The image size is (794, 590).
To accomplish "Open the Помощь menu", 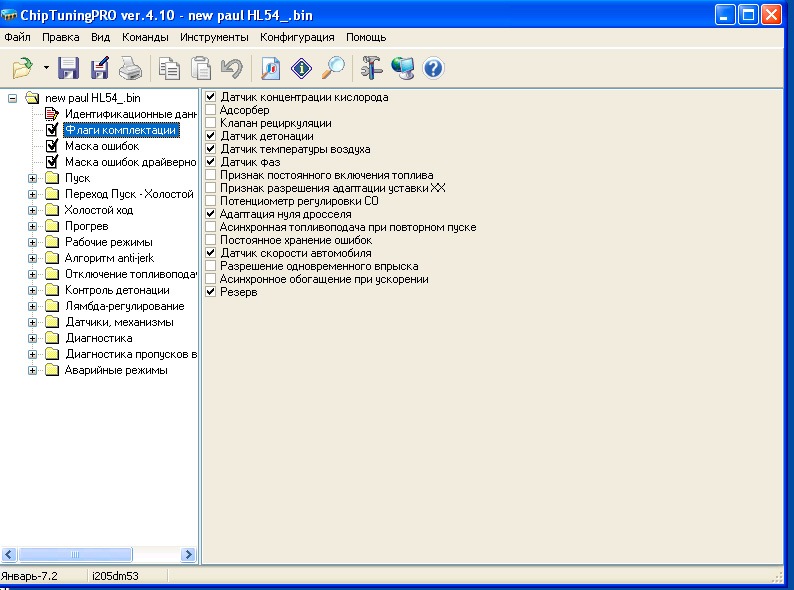I will coord(366,37).
